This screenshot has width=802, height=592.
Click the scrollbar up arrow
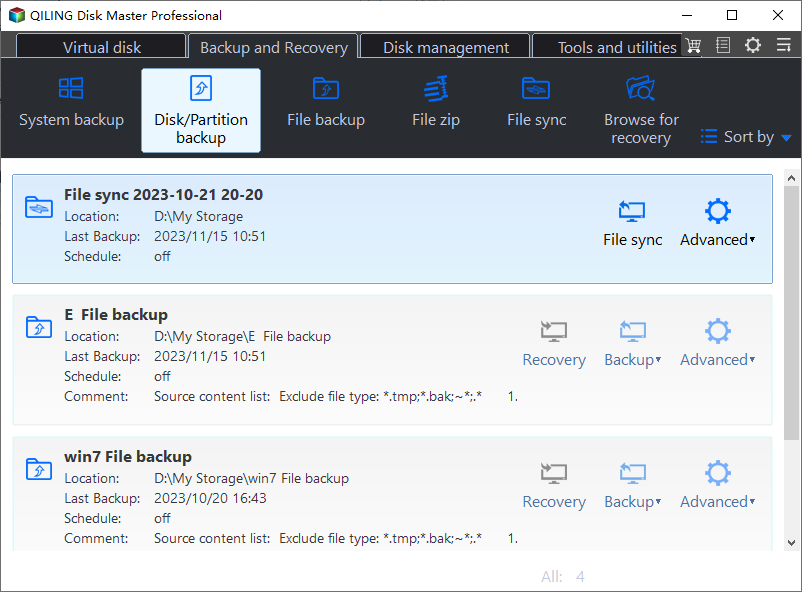click(x=792, y=179)
